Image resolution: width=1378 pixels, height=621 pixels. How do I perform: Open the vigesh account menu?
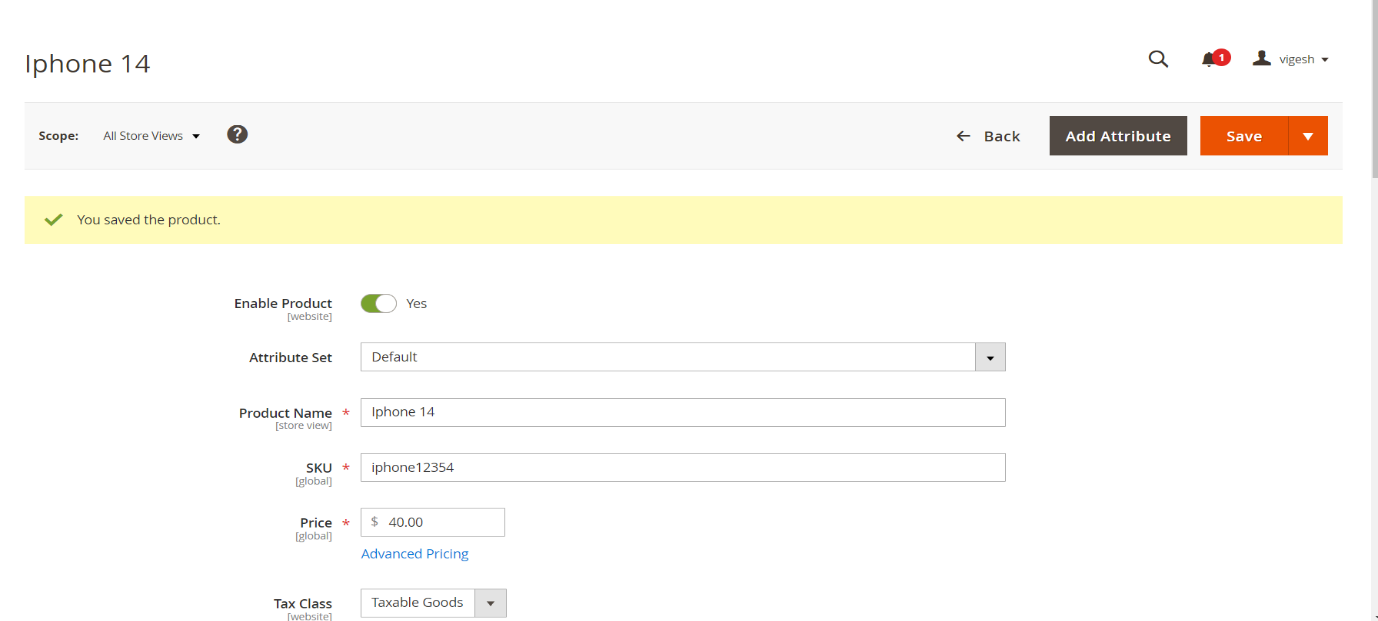(1291, 59)
